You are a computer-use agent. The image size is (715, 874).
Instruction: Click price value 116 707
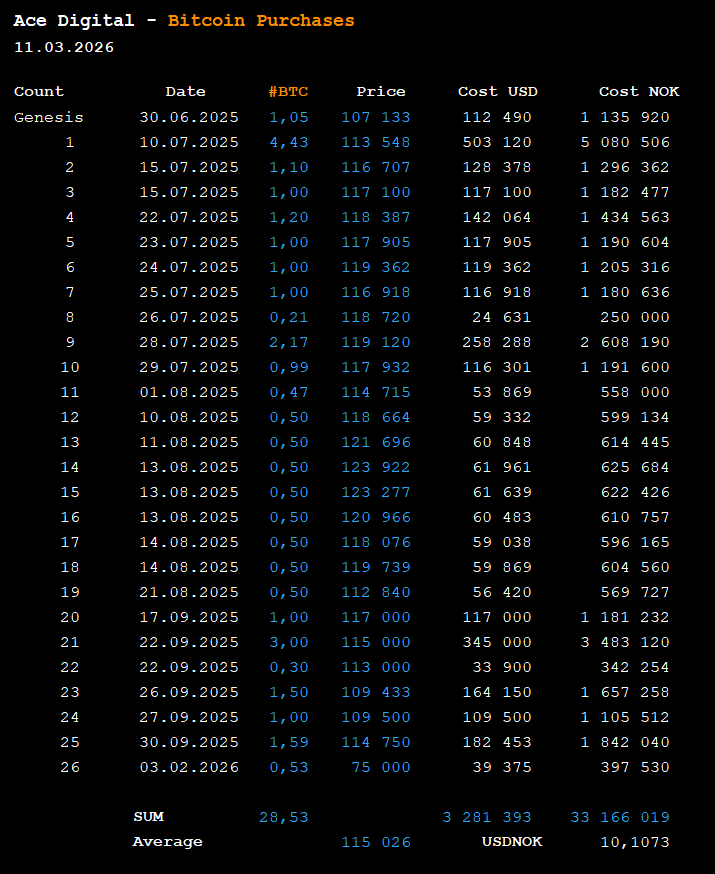pos(376,167)
